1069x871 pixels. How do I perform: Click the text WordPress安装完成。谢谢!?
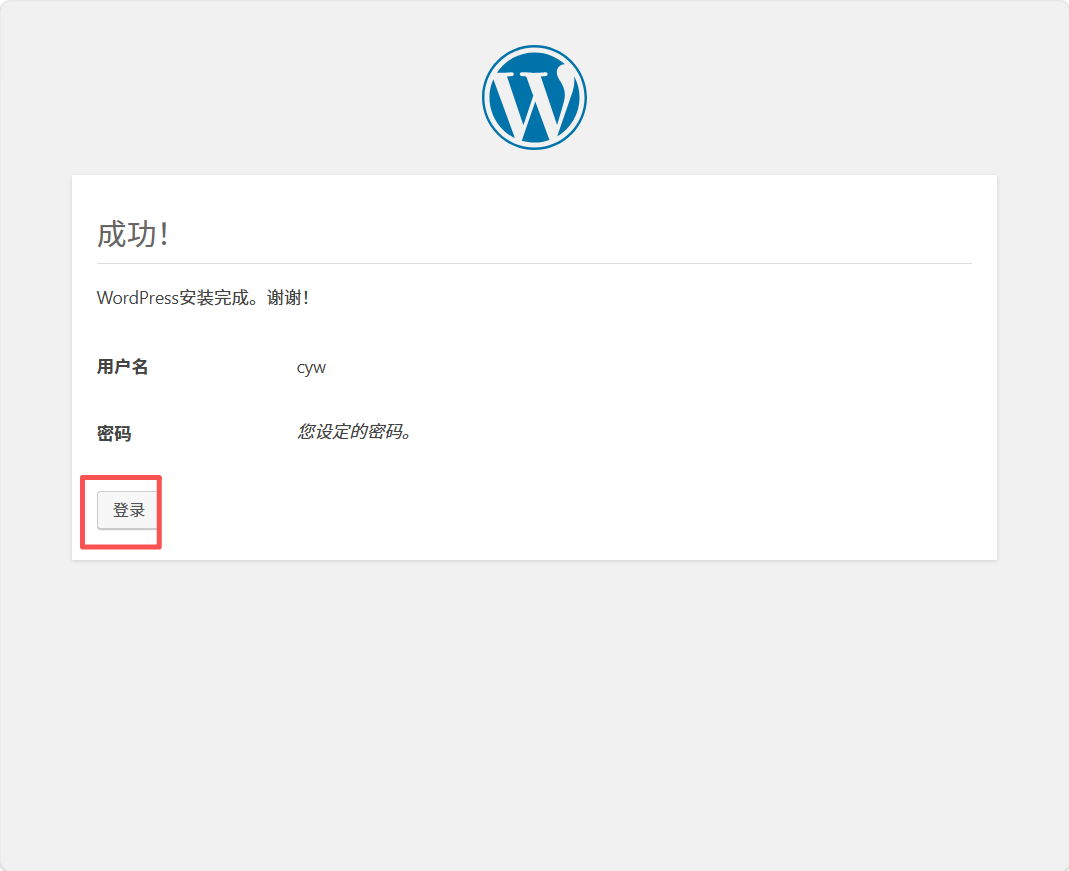click(x=202, y=298)
